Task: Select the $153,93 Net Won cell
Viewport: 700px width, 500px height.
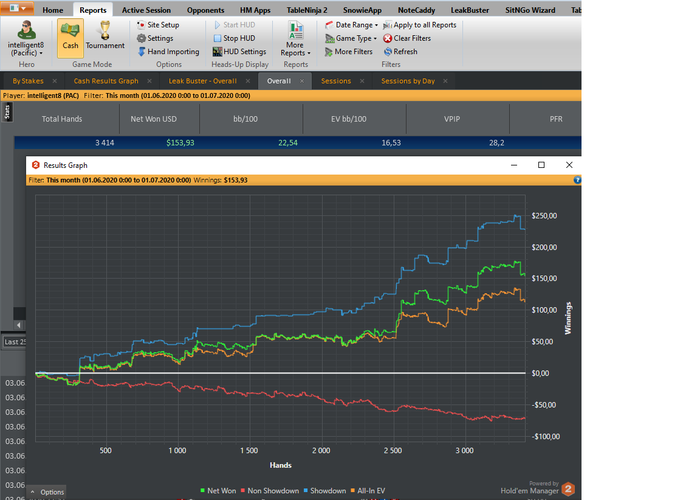Action: (180, 143)
